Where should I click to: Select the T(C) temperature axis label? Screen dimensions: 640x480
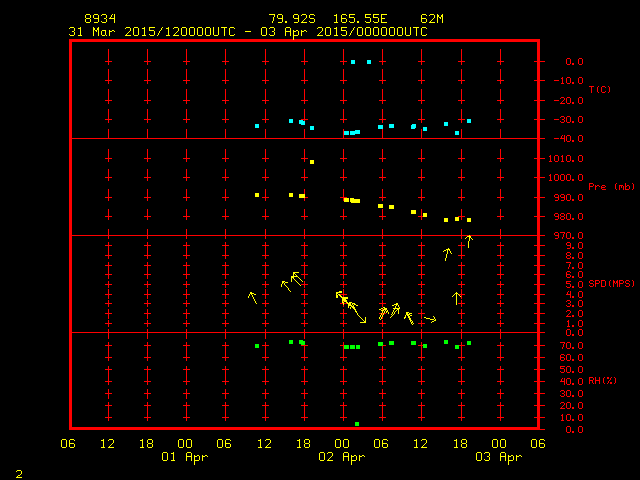(x=599, y=90)
